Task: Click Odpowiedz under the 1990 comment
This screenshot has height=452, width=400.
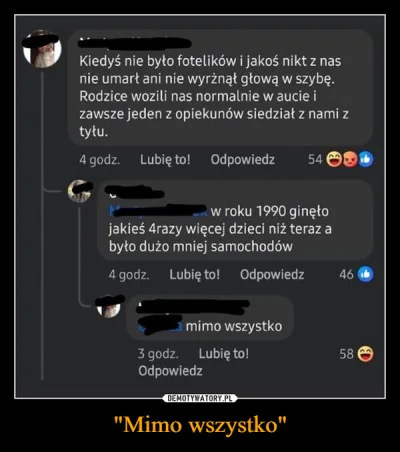Action: pyautogui.click(x=272, y=275)
